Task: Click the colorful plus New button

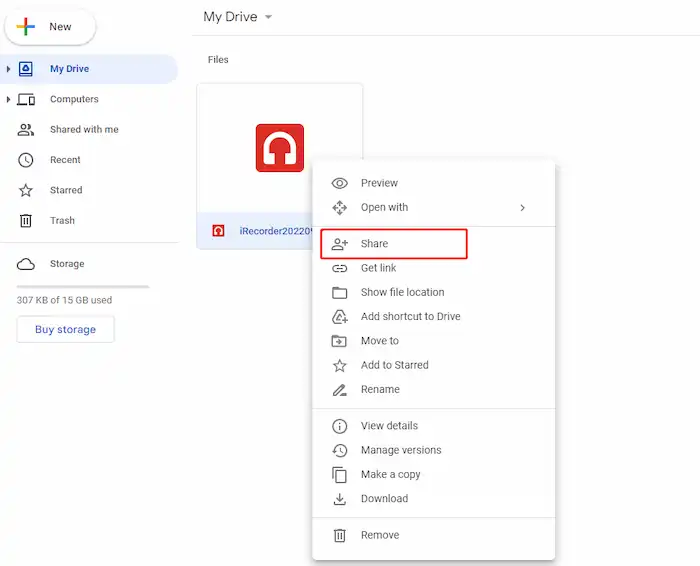Action: pos(50,27)
